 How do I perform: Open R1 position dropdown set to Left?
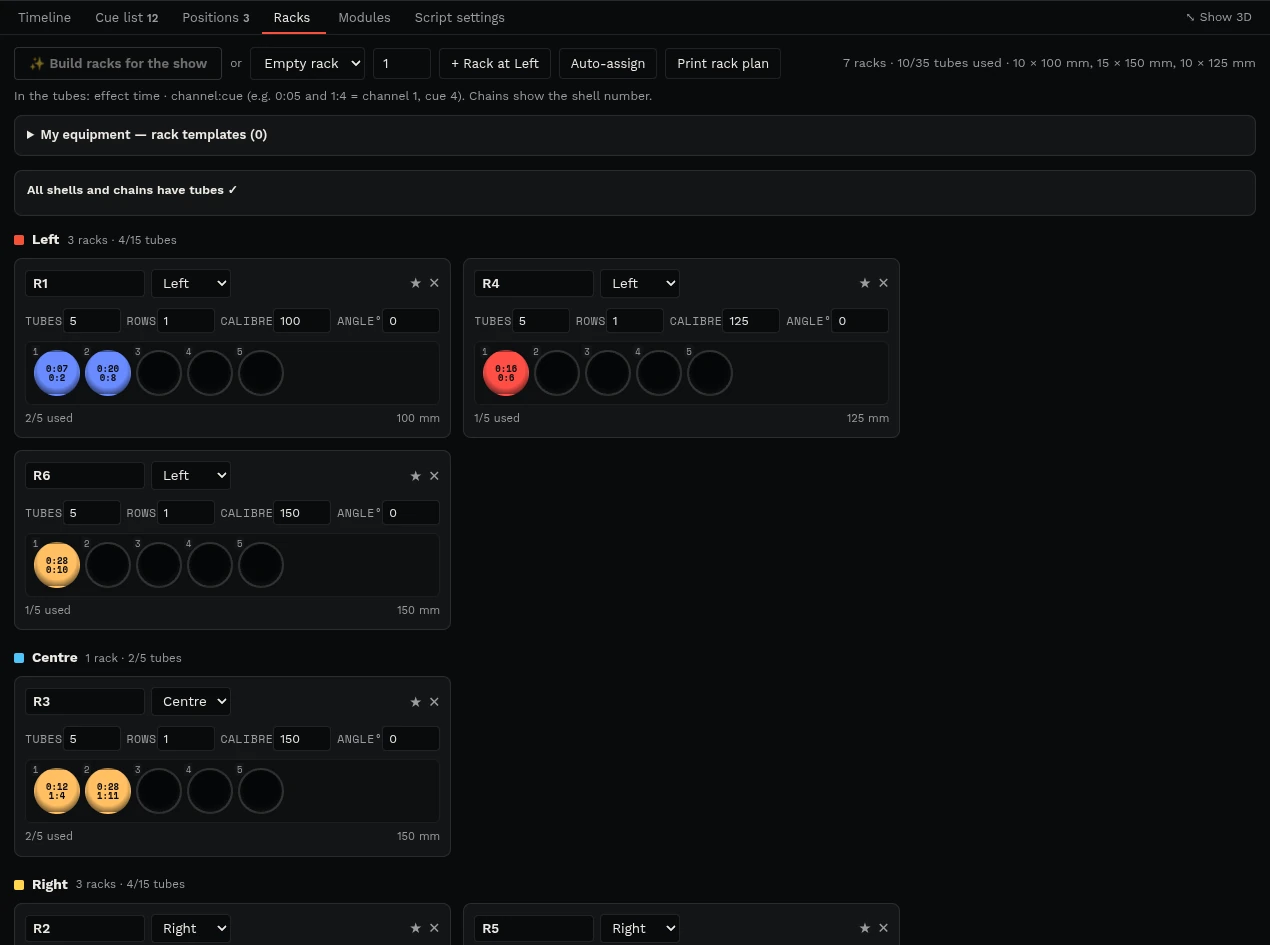point(190,283)
